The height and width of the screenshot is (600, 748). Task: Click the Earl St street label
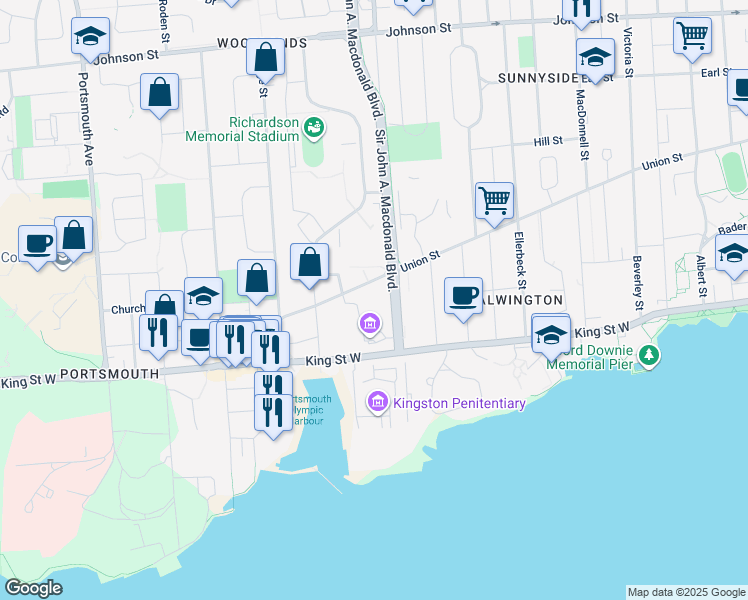(716, 72)
